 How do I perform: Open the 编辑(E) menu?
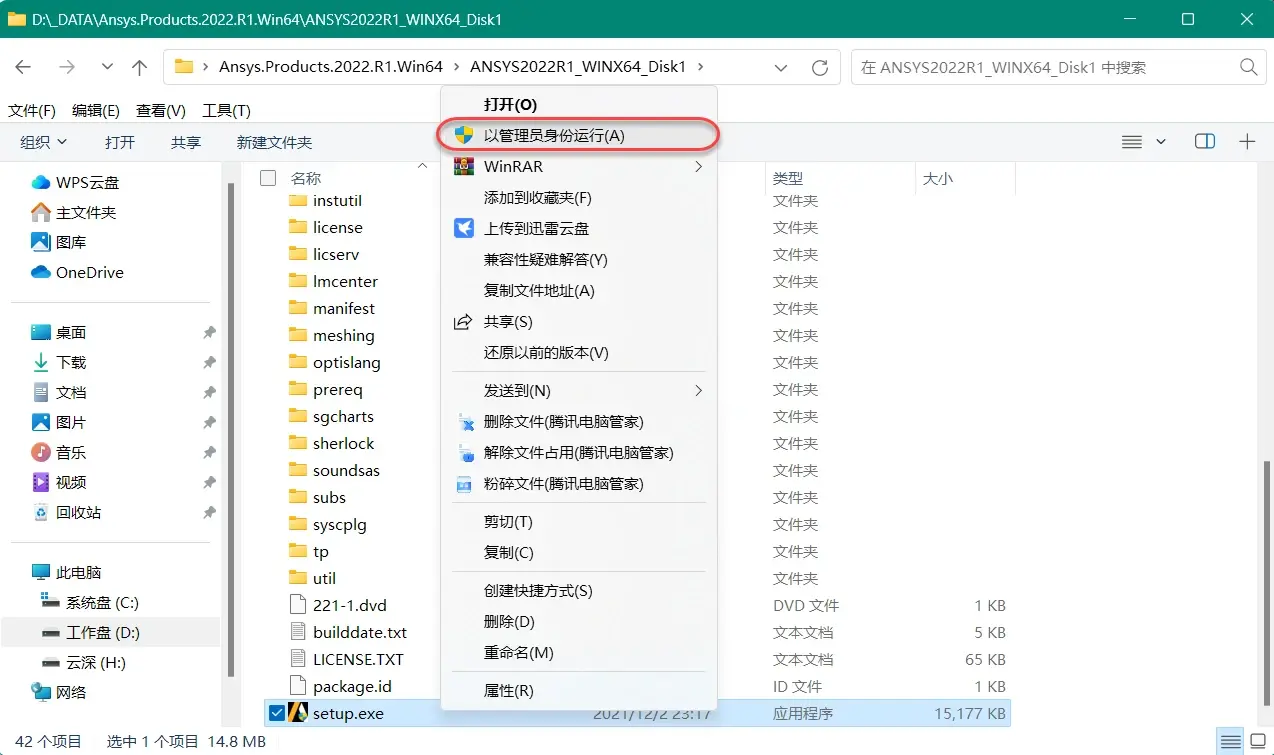tap(96, 110)
